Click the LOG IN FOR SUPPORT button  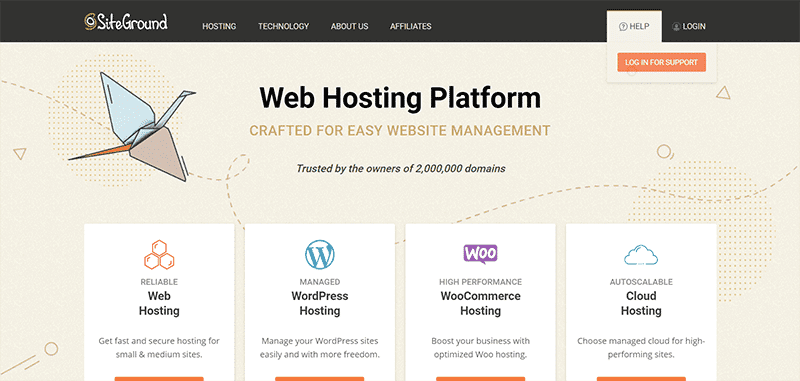(661, 62)
